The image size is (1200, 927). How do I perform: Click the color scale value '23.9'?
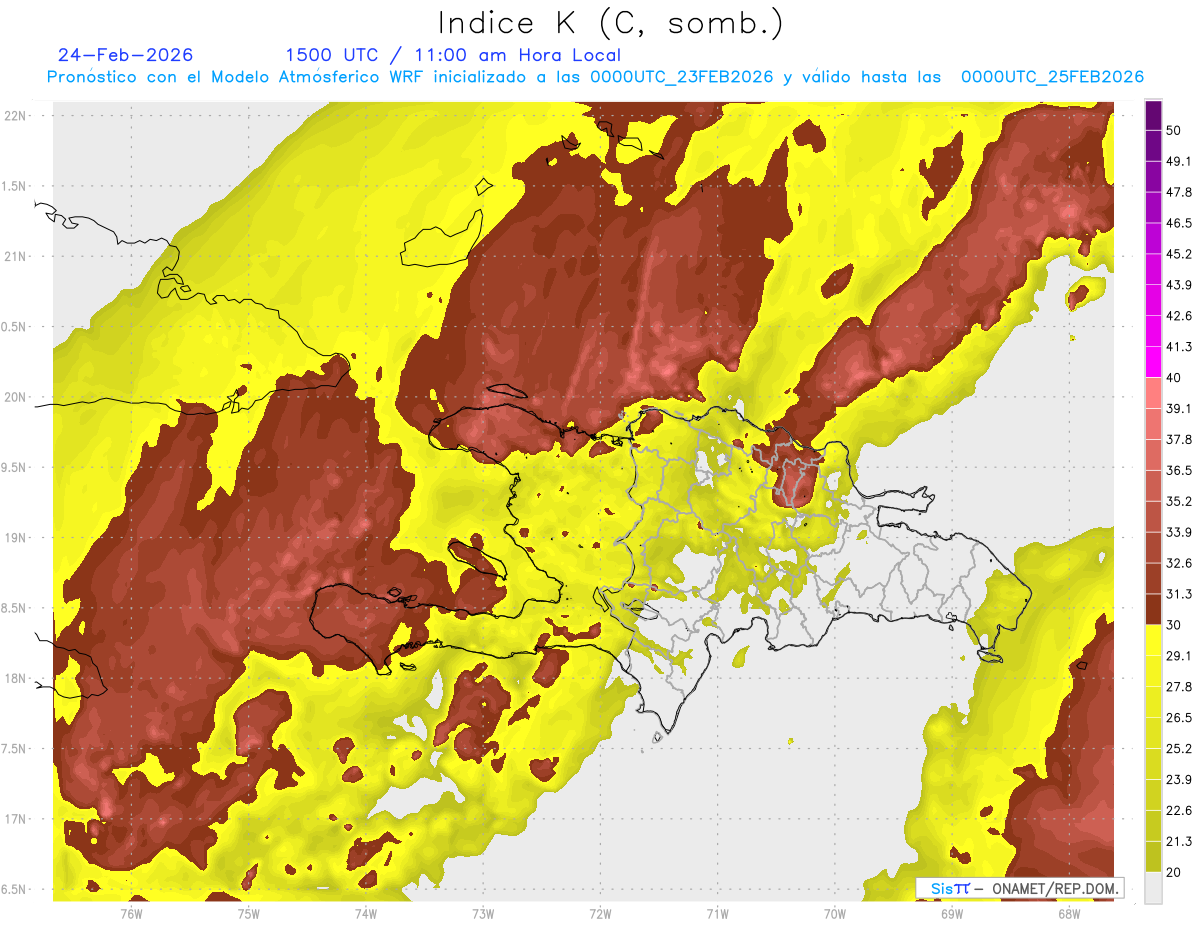click(1179, 779)
